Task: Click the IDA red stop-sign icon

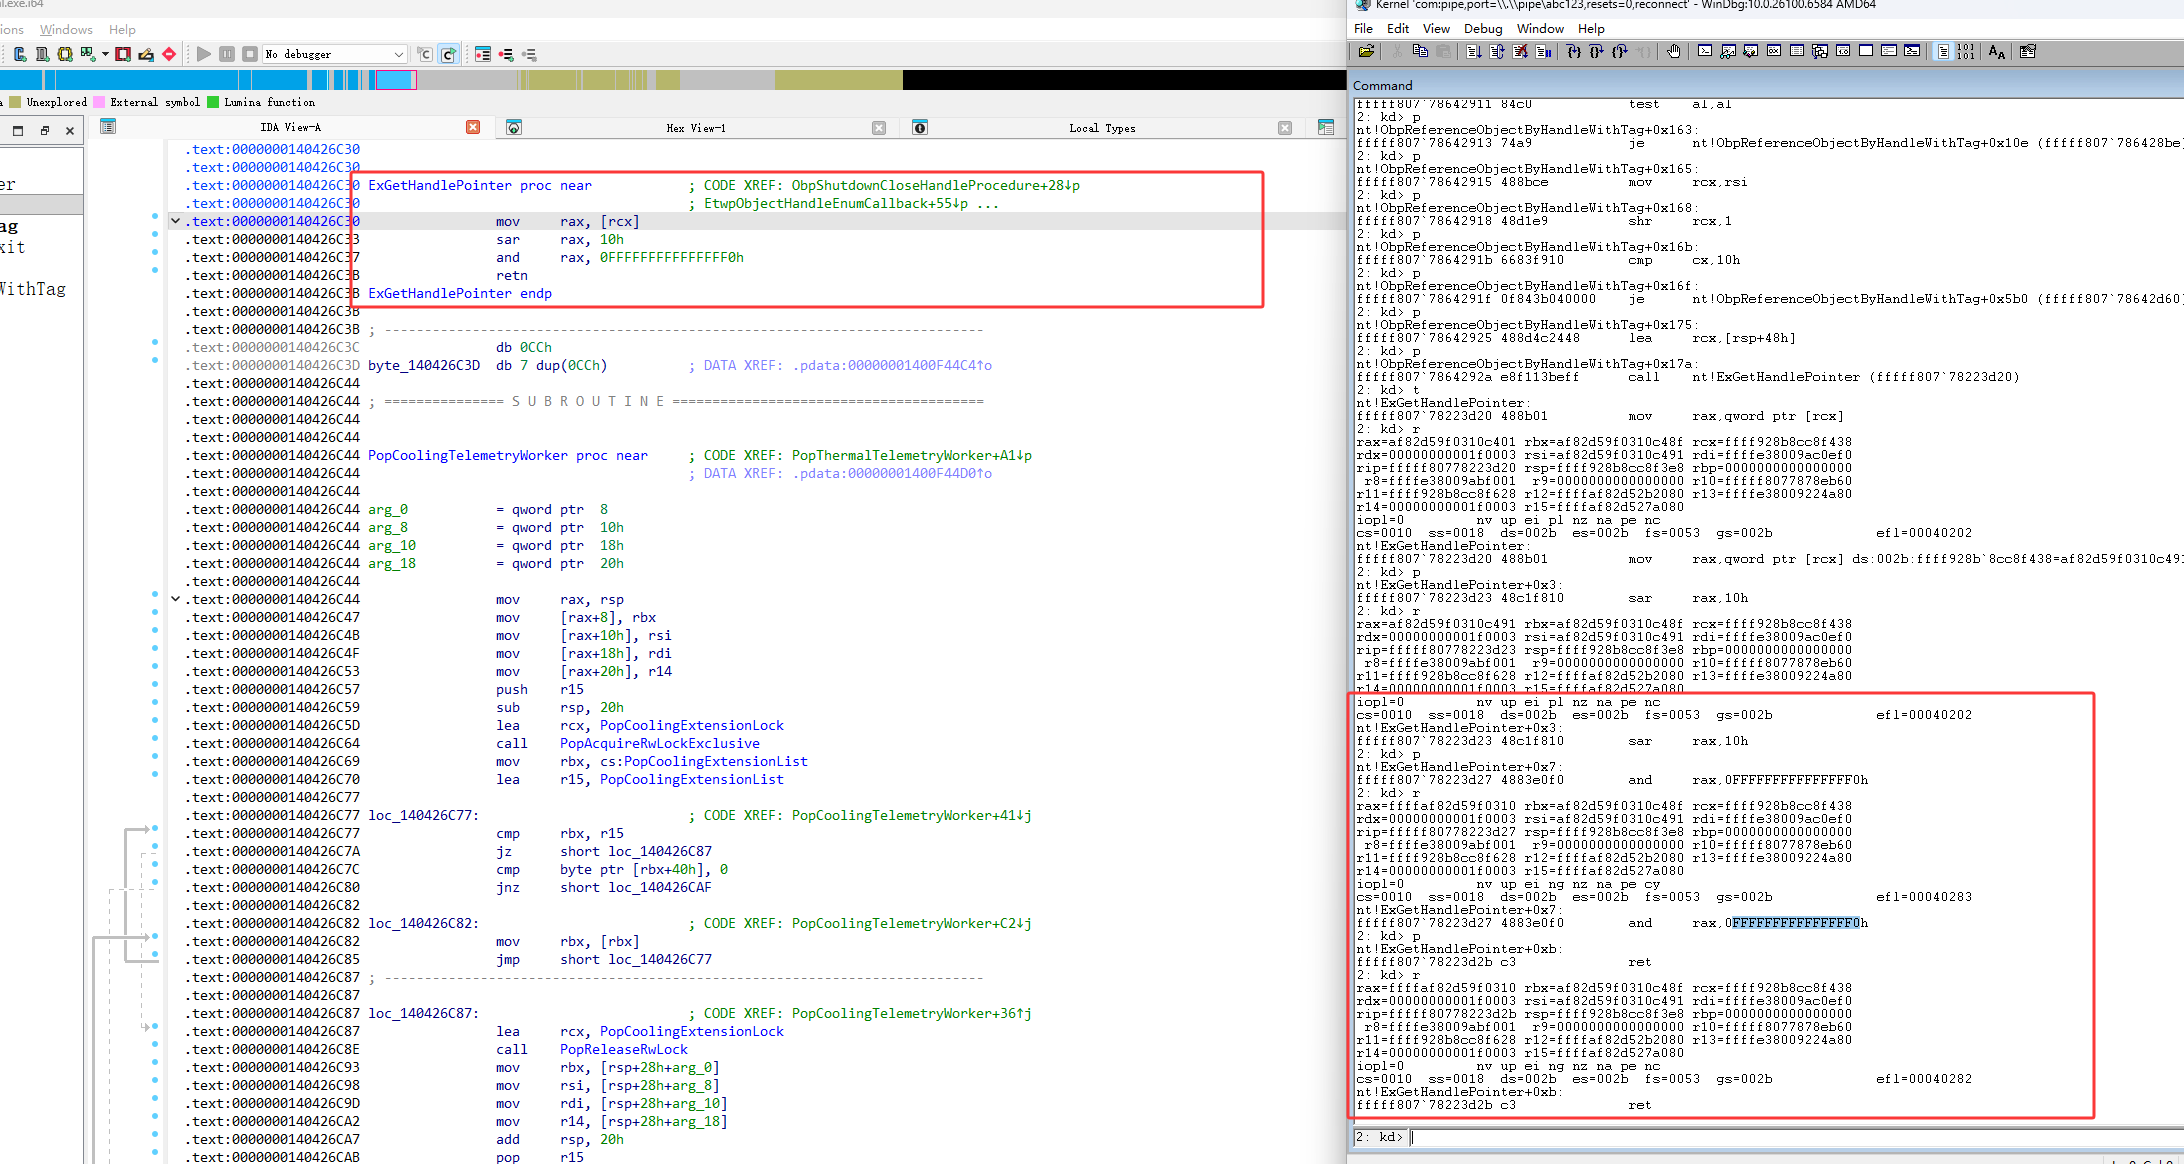Action: [x=169, y=54]
